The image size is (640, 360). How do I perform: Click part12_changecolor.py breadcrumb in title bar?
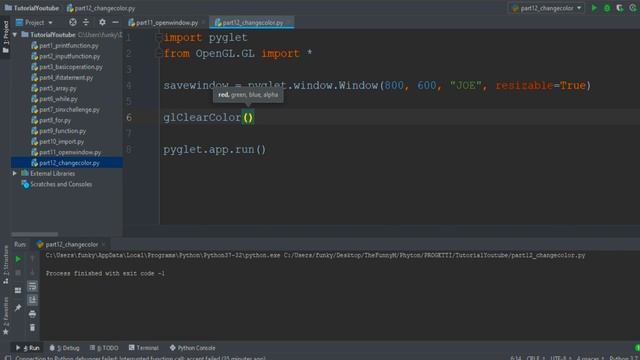[x=101, y=8]
